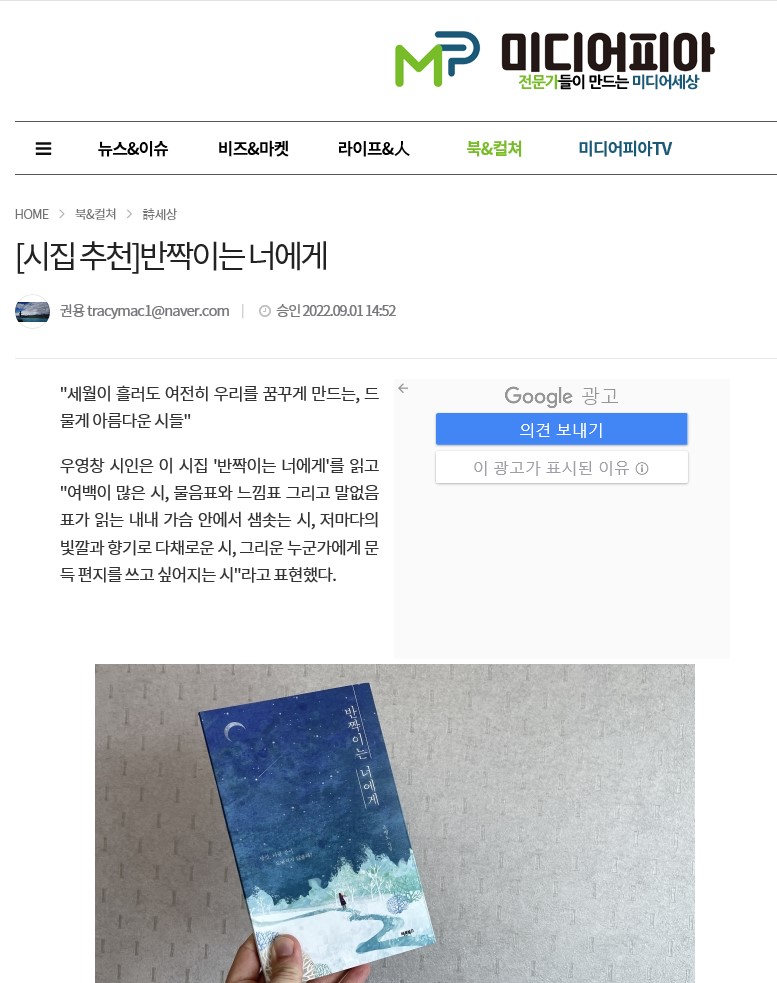
Task: Click the author's round avatar image
Action: coord(33,311)
